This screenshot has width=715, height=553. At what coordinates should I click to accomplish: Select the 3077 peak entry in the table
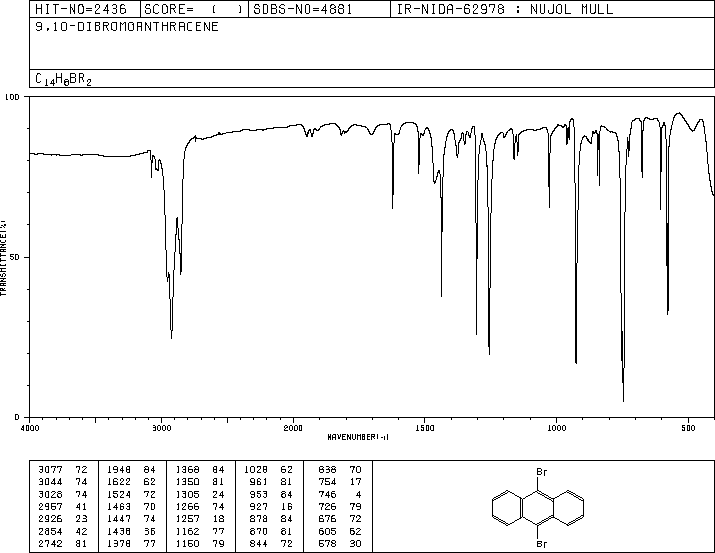pos(62,470)
